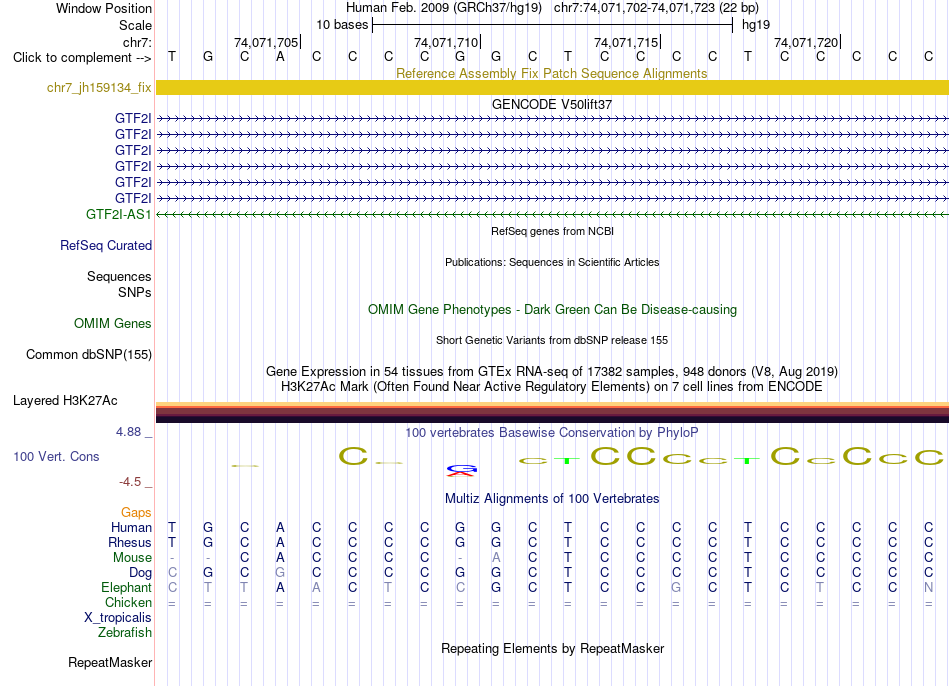This screenshot has width=950, height=686.
Task: Click the hg19 label beside the scale bar
Action: coord(756,25)
